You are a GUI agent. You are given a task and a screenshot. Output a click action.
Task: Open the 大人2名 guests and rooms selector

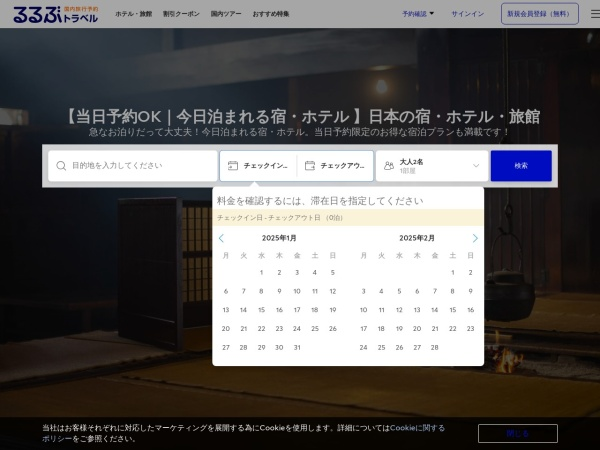pos(432,166)
